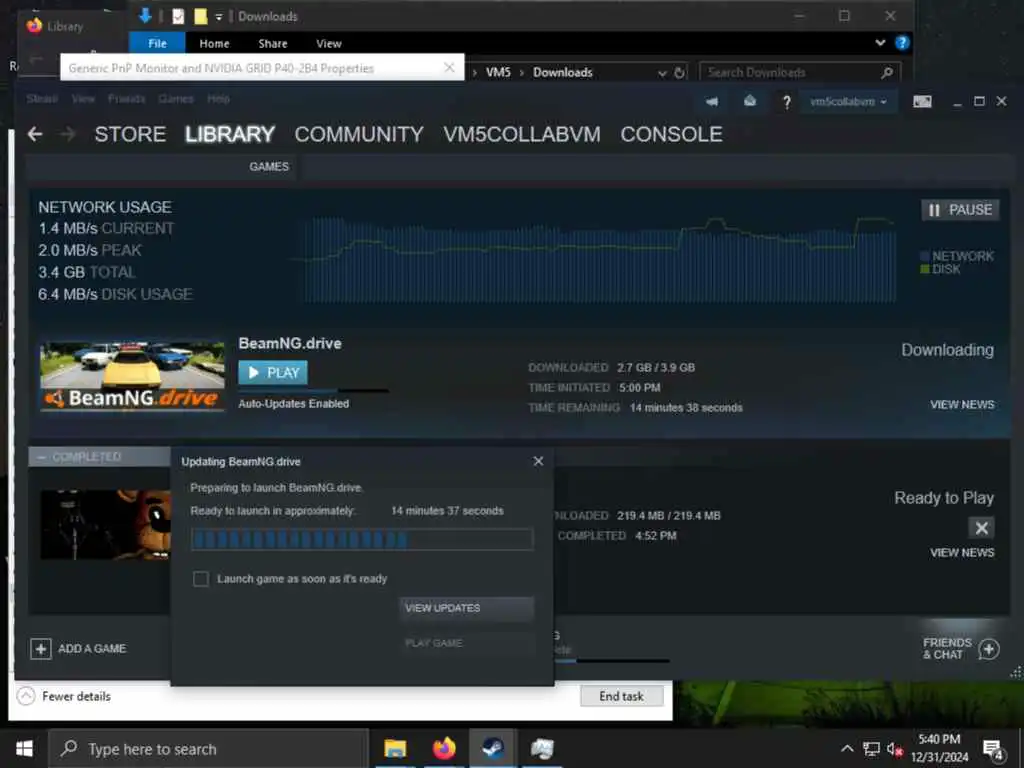Click the Search Downloads field
The width and height of the screenshot is (1024, 768).
coord(799,72)
